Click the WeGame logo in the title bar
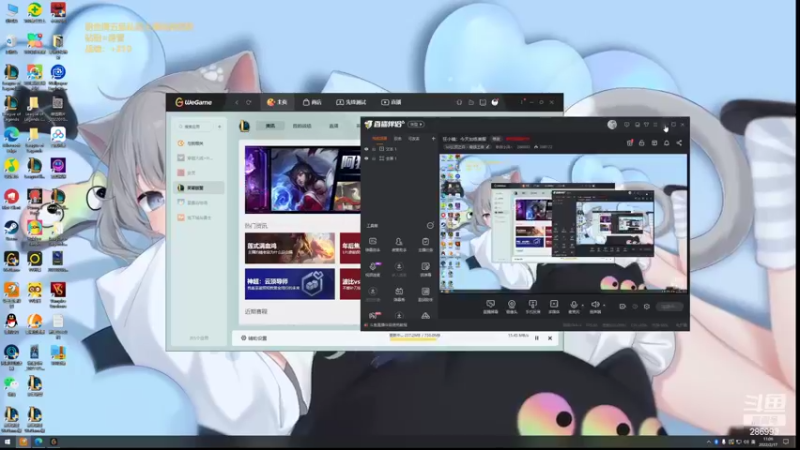This screenshot has height=450, width=800. [193, 103]
